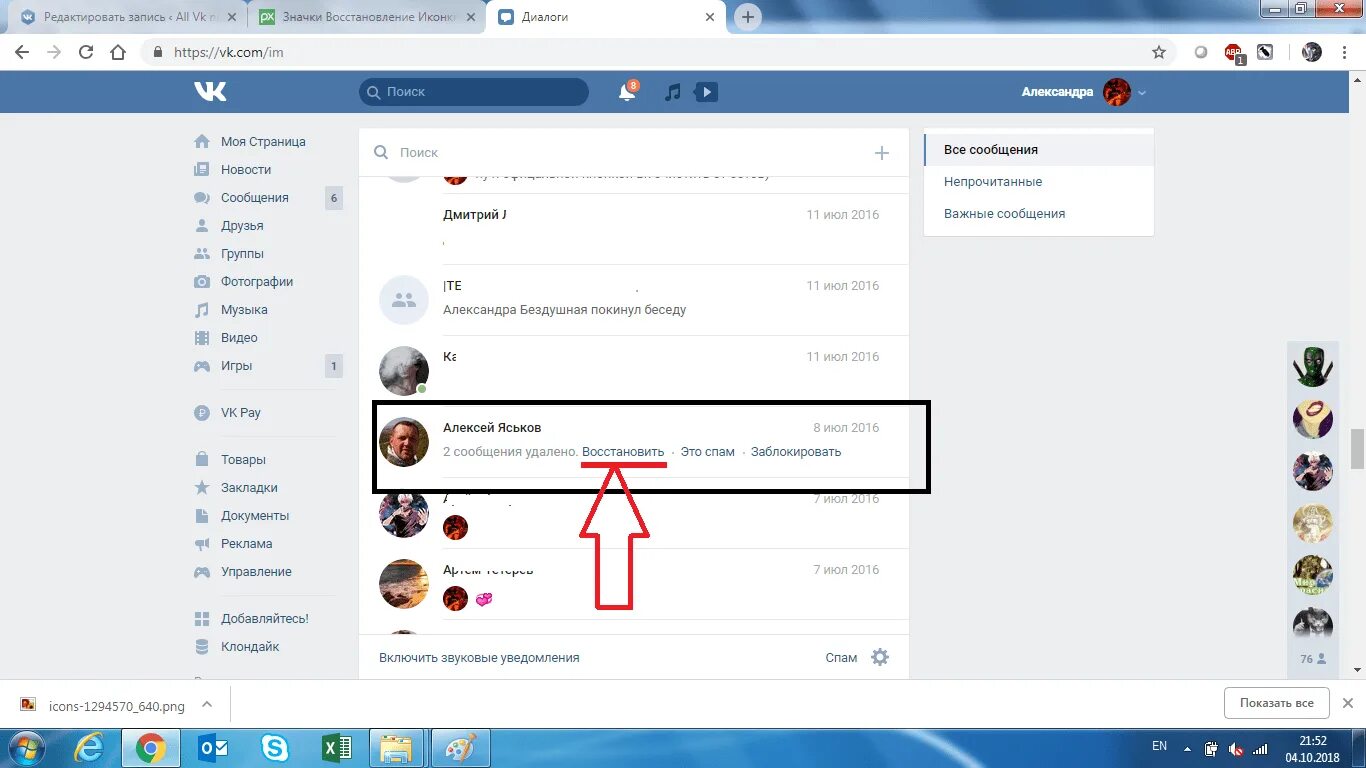
Task: Expand the Александра profile menu arrow
Action: pos(1142,93)
